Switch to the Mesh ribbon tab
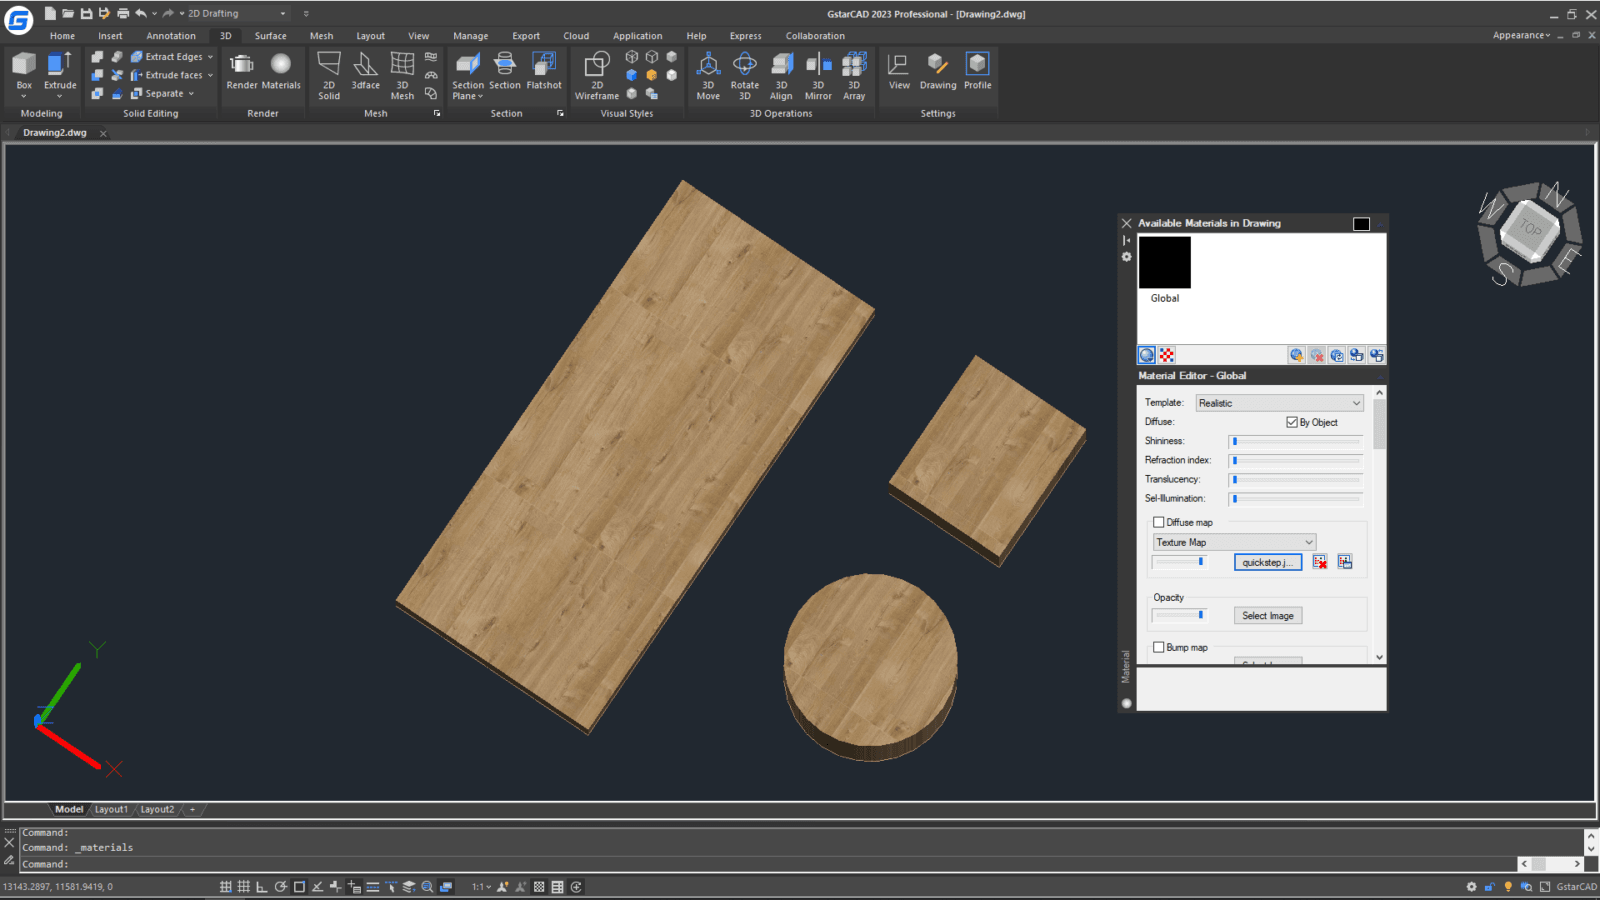Screen dimensions: 1600x900 click(321, 35)
